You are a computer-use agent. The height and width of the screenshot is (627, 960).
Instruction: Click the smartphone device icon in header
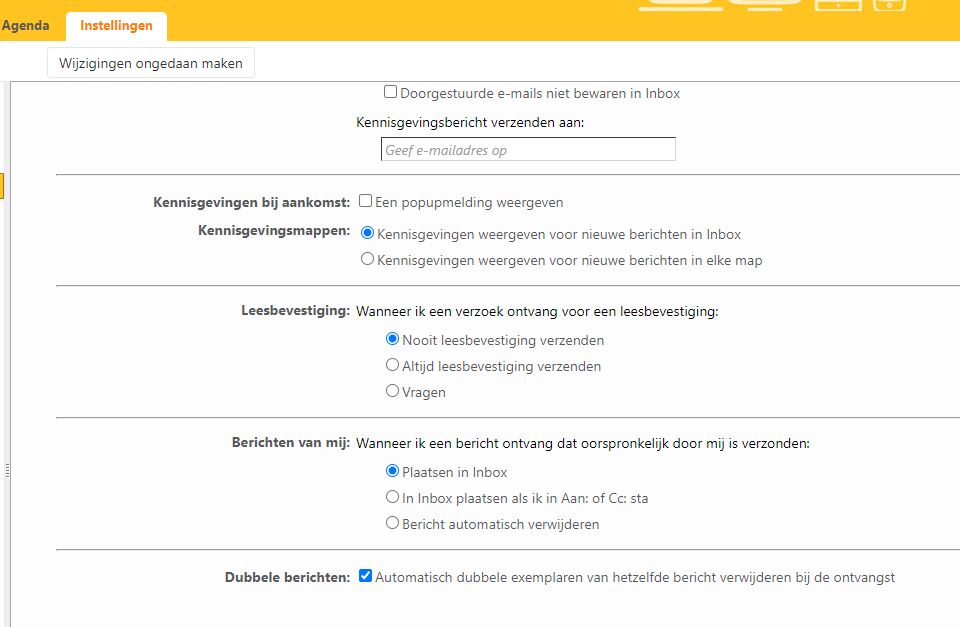tap(889, 5)
